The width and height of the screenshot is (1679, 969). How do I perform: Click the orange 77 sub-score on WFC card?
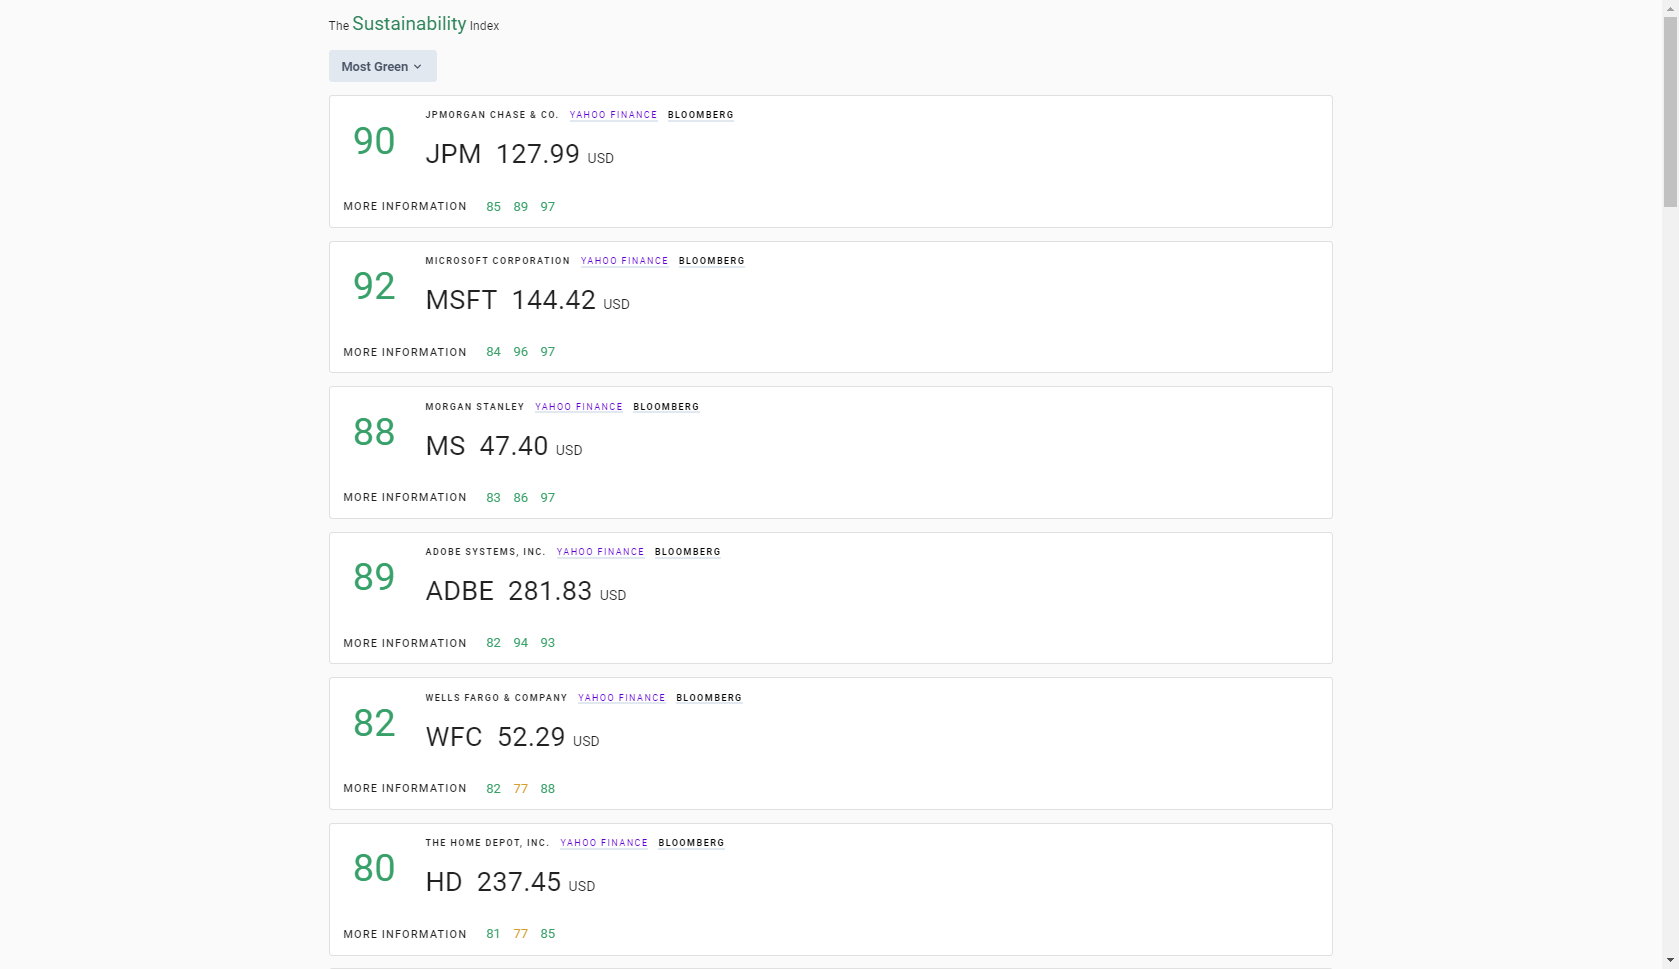(520, 788)
